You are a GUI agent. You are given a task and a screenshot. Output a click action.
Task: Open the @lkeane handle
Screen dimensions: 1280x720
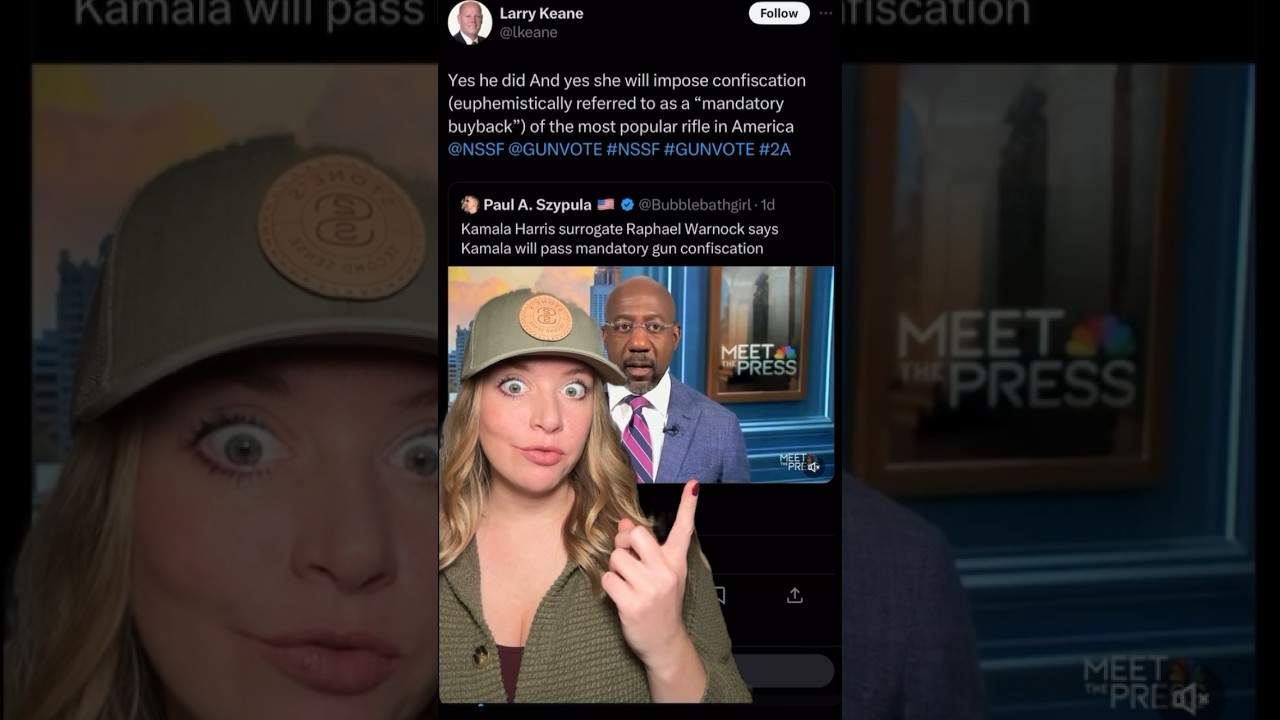point(528,32)
